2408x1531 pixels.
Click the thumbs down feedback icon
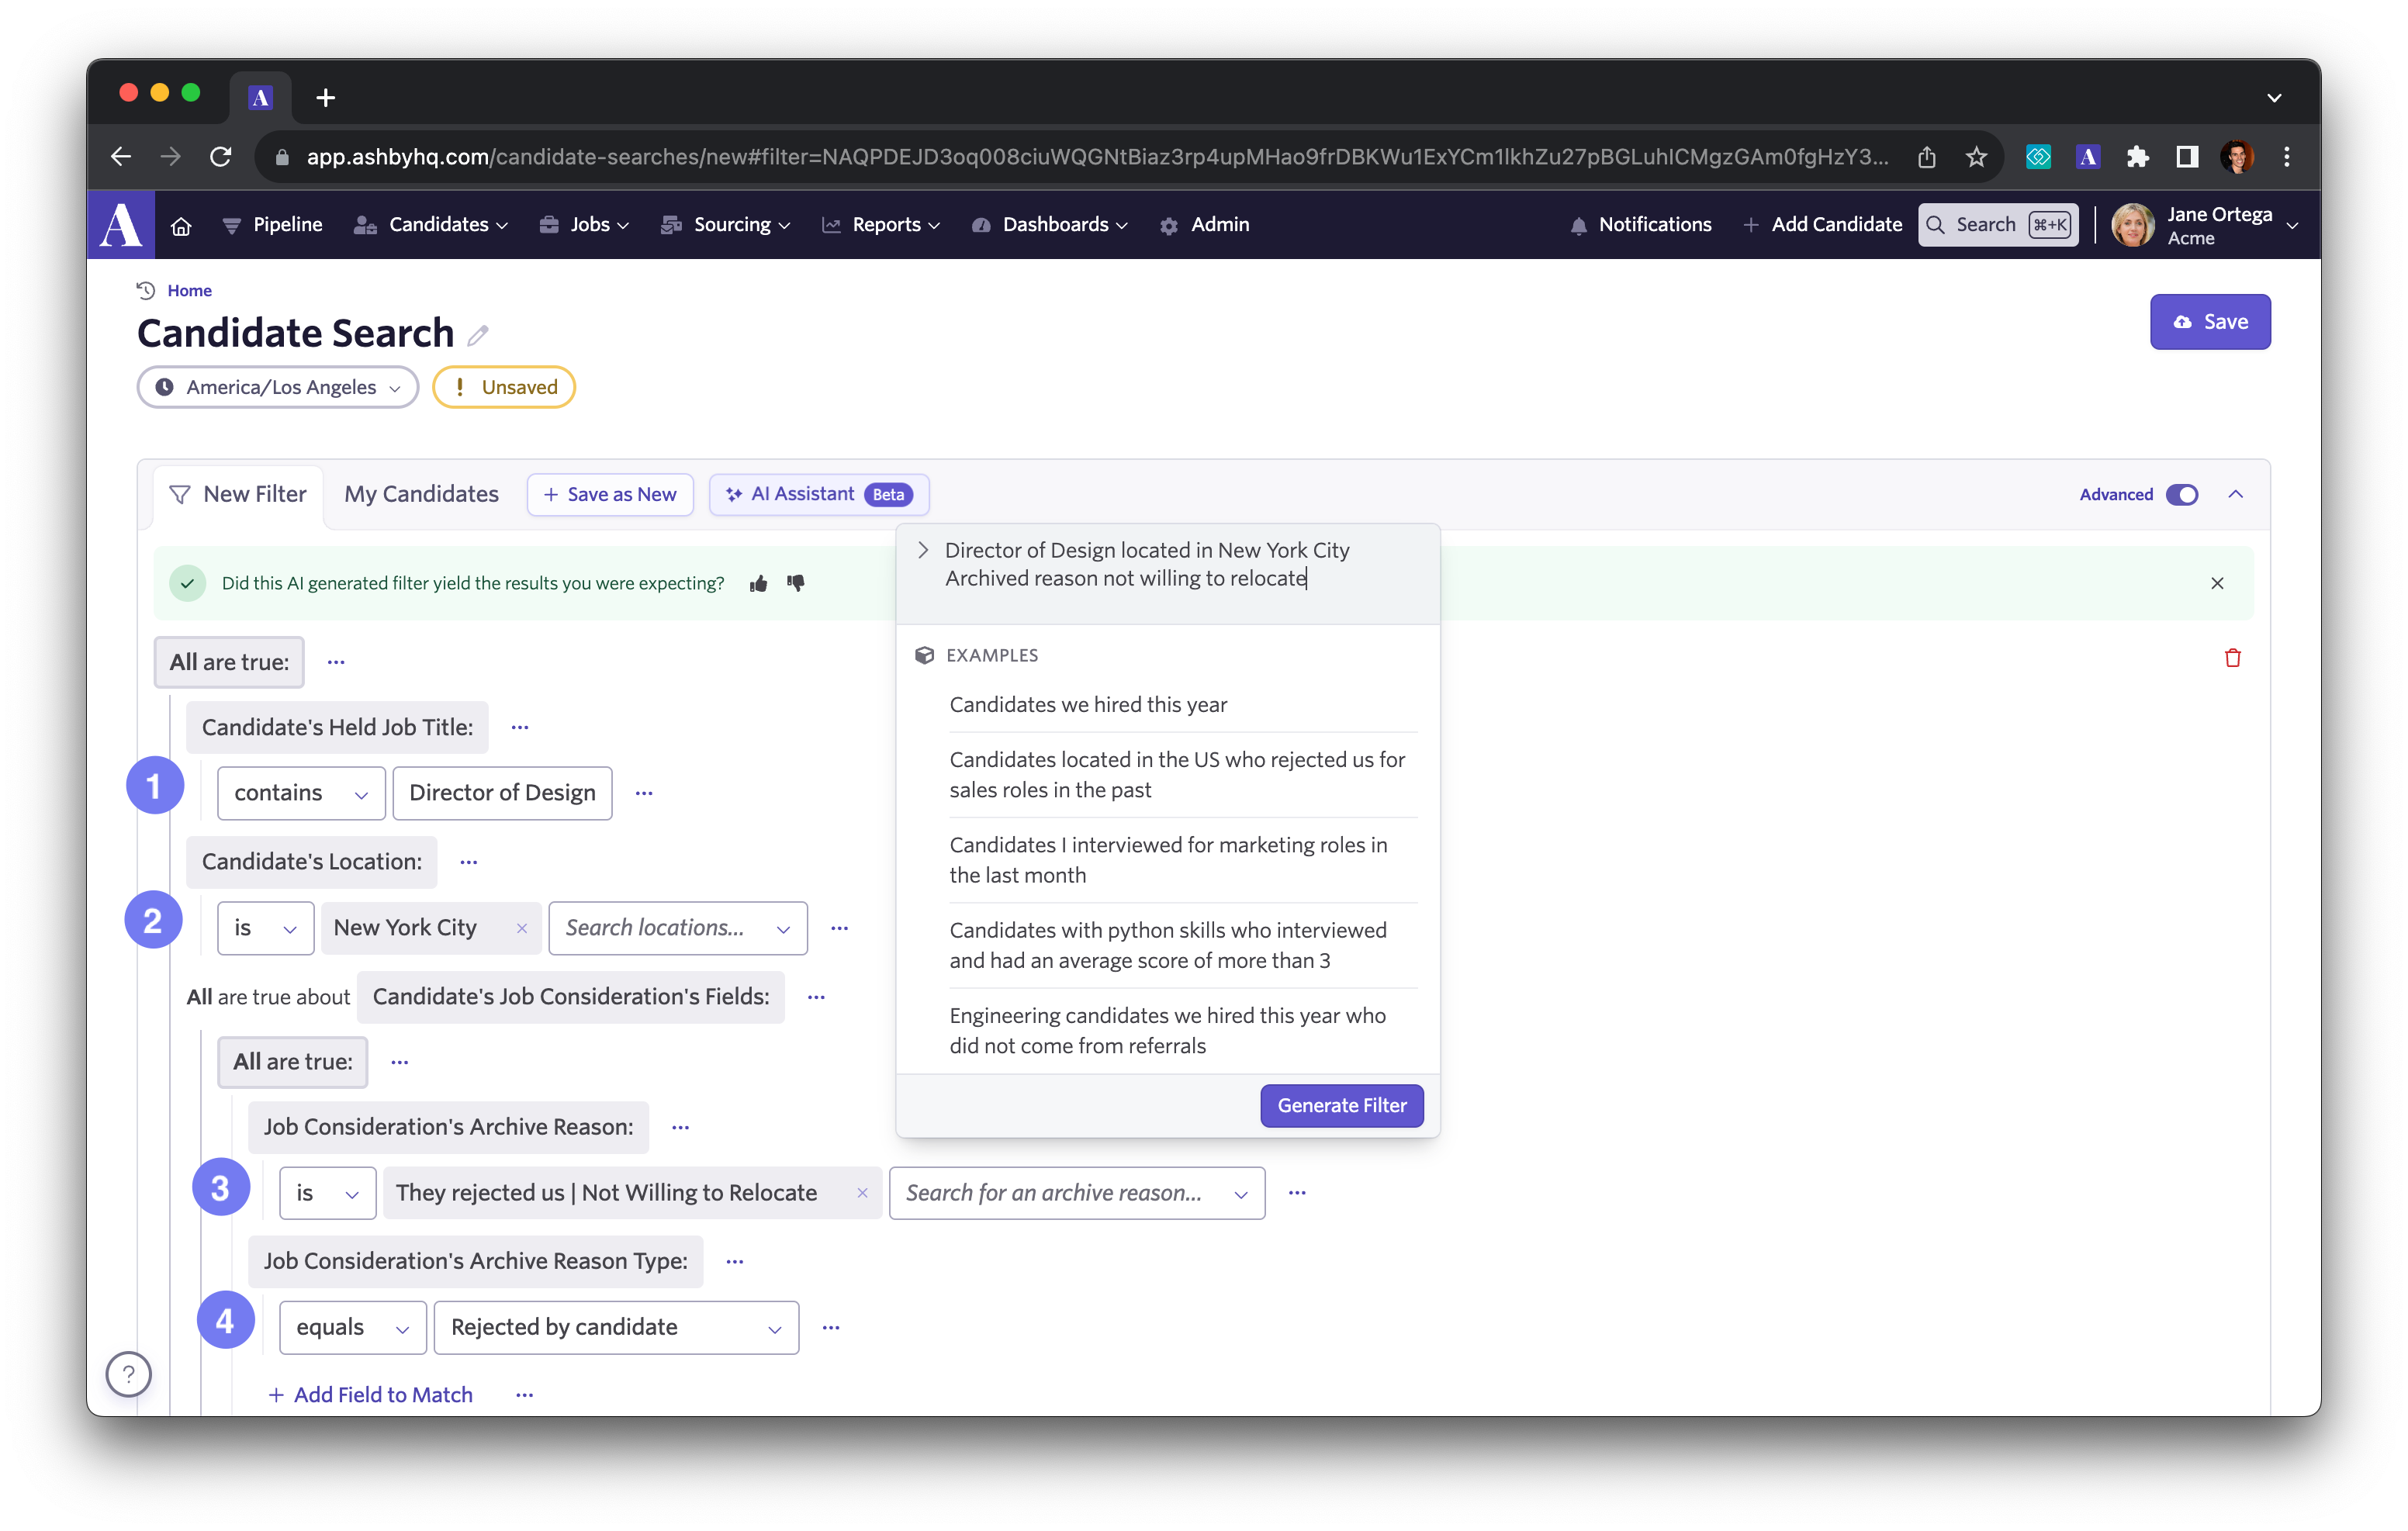click(796, 582)
